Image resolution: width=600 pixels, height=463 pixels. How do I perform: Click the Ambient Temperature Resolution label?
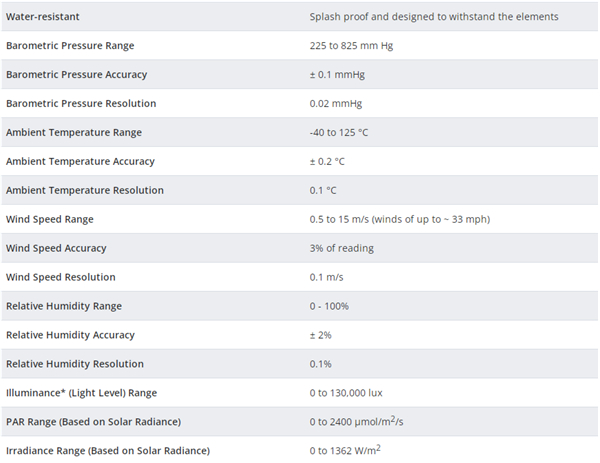pyautogui.click(x=85, y=191)
